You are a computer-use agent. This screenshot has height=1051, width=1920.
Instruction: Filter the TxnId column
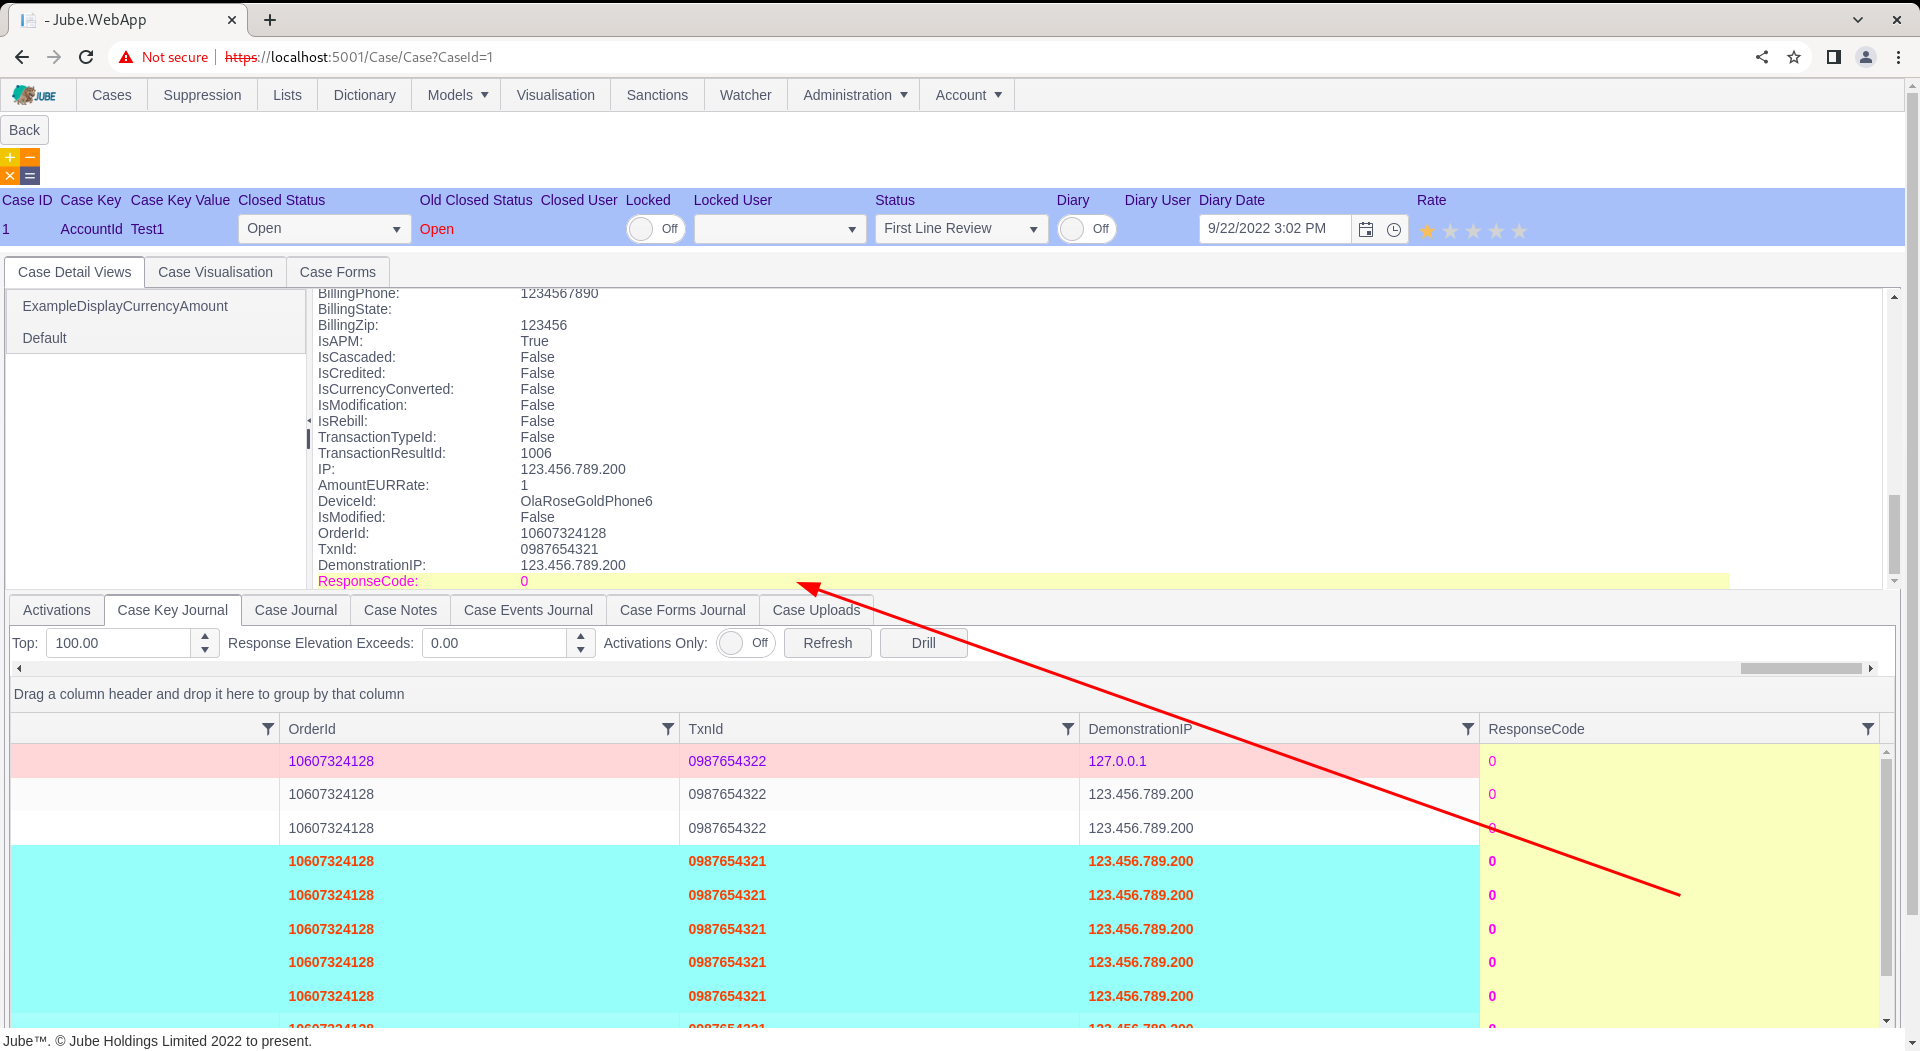coord(1068,729)
